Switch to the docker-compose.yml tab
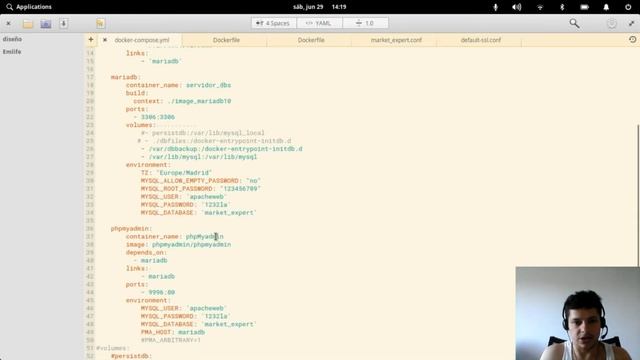640x360 pixels. click(x=142, y=40)
